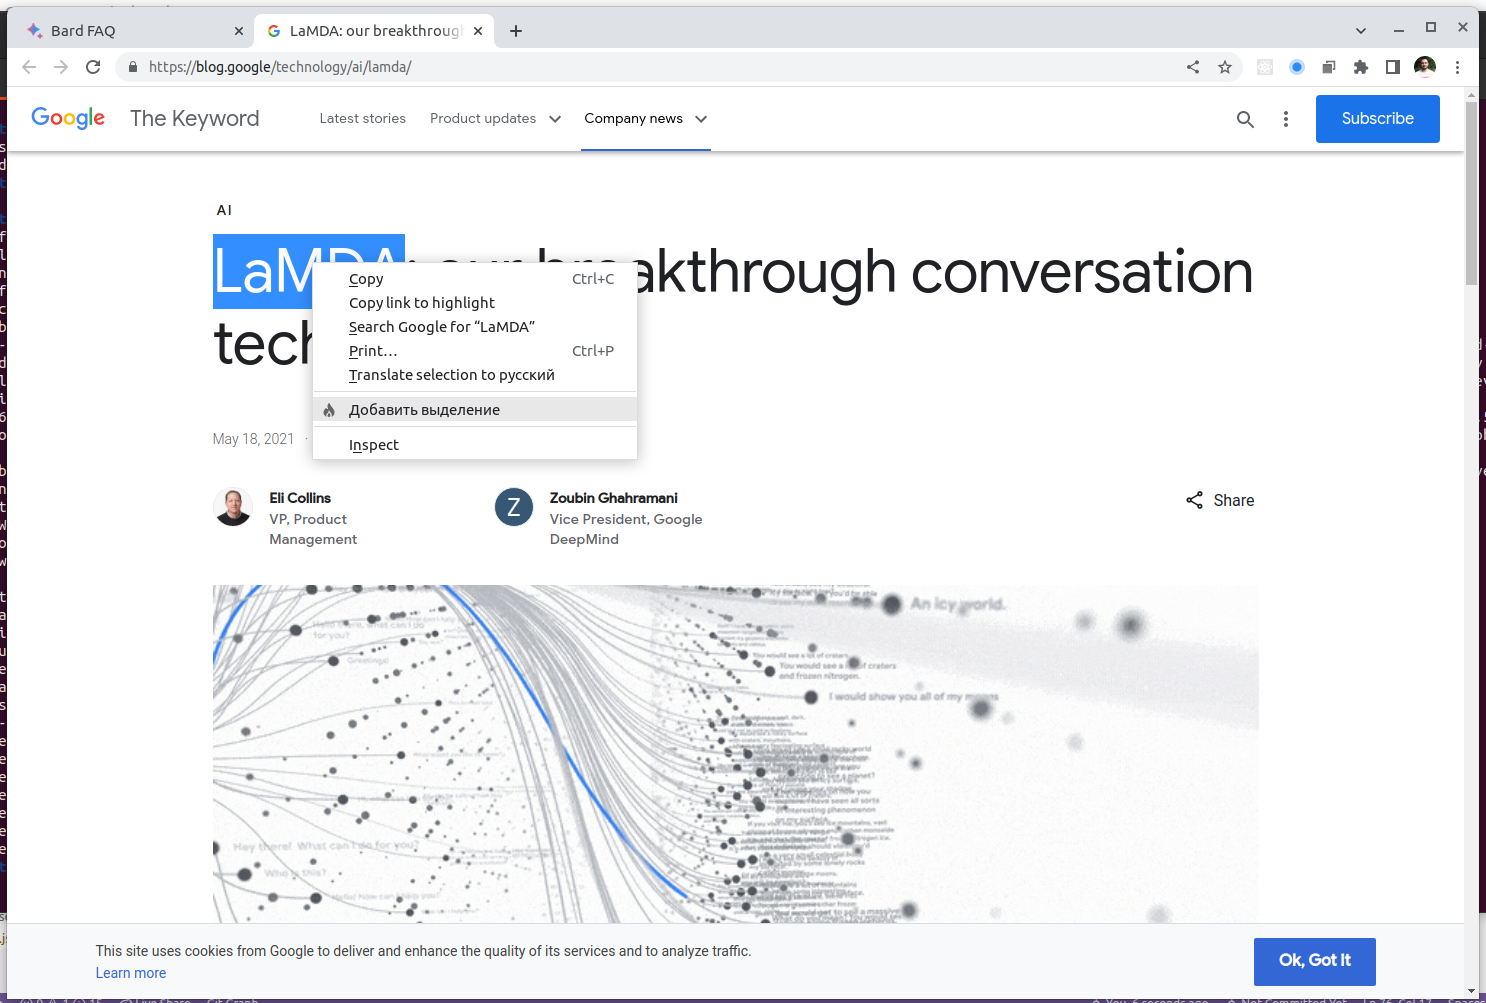Open the Learn more cookie link
1486x1003 pixels.
click(x=131, y=973)
